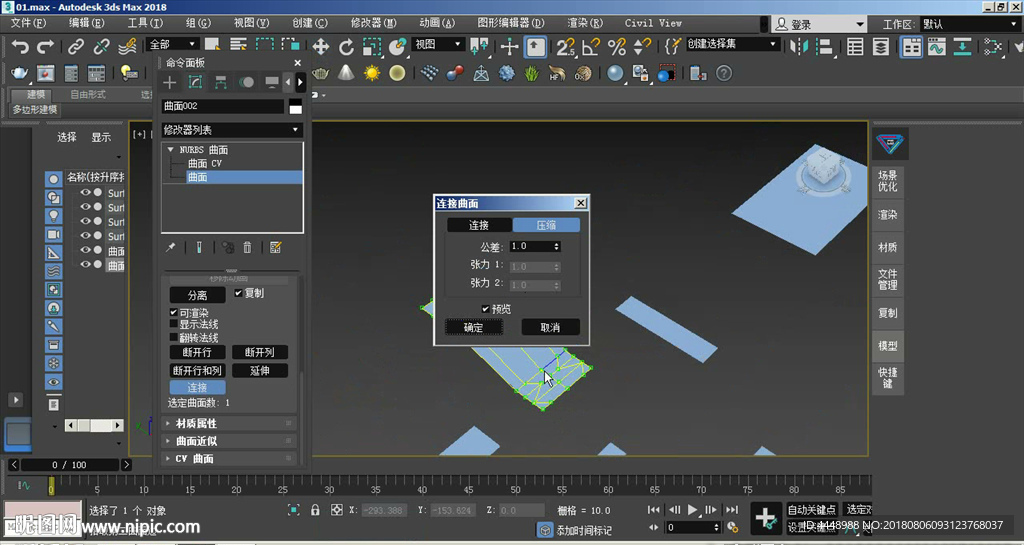Pin the modifier stack
Screen dimensions: 1024x545
click(170, 247)
